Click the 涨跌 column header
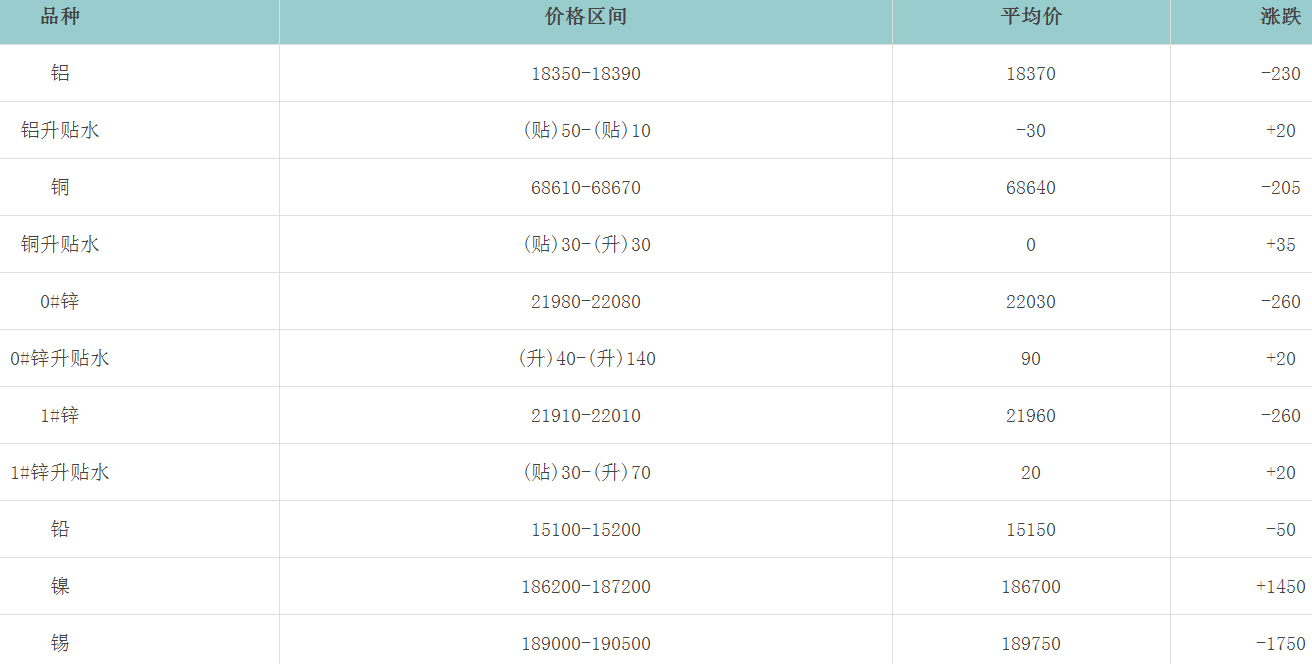The width and height of the screenshot is (1312, 664). (1280, 17)
